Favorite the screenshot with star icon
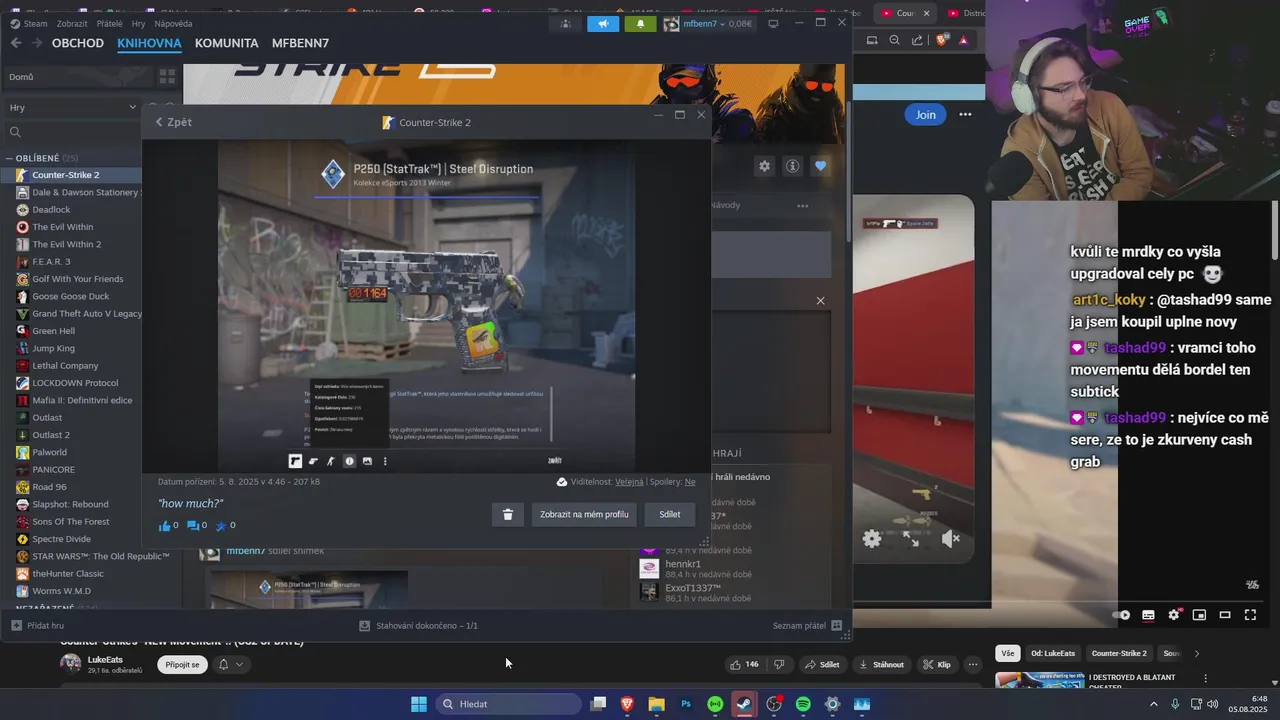Image resolution: width=1280 pixels, height=720 pixels. point(221,526)
